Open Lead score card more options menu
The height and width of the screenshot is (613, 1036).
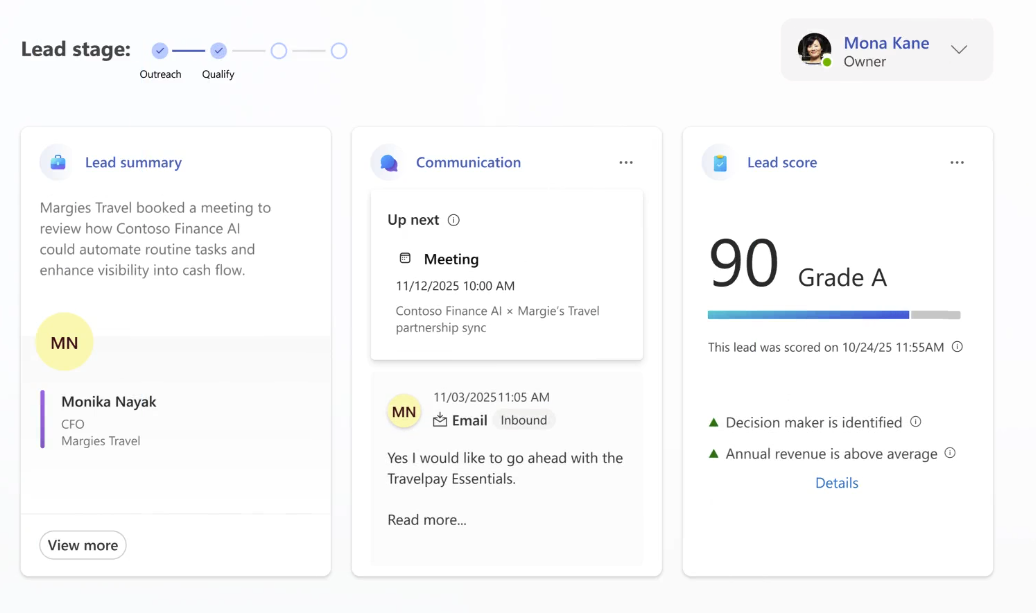pos(957,162)
